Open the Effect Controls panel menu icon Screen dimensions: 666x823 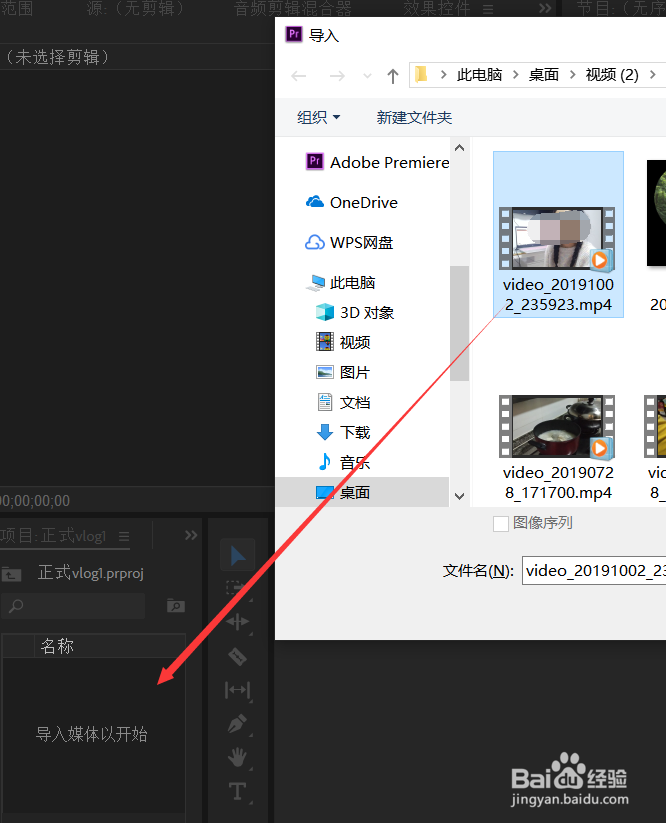tap(488, 8)
